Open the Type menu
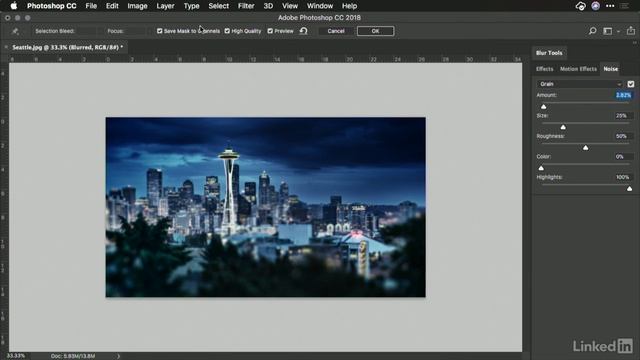This screenshot has height=360, width=640. click(191, 6)
